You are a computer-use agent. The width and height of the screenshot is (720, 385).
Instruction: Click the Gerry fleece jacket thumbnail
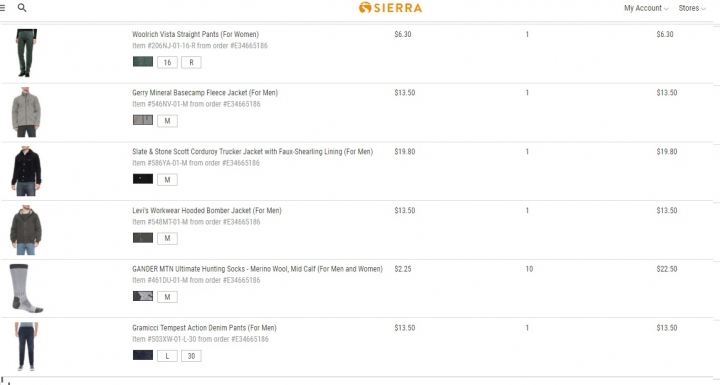26,113
